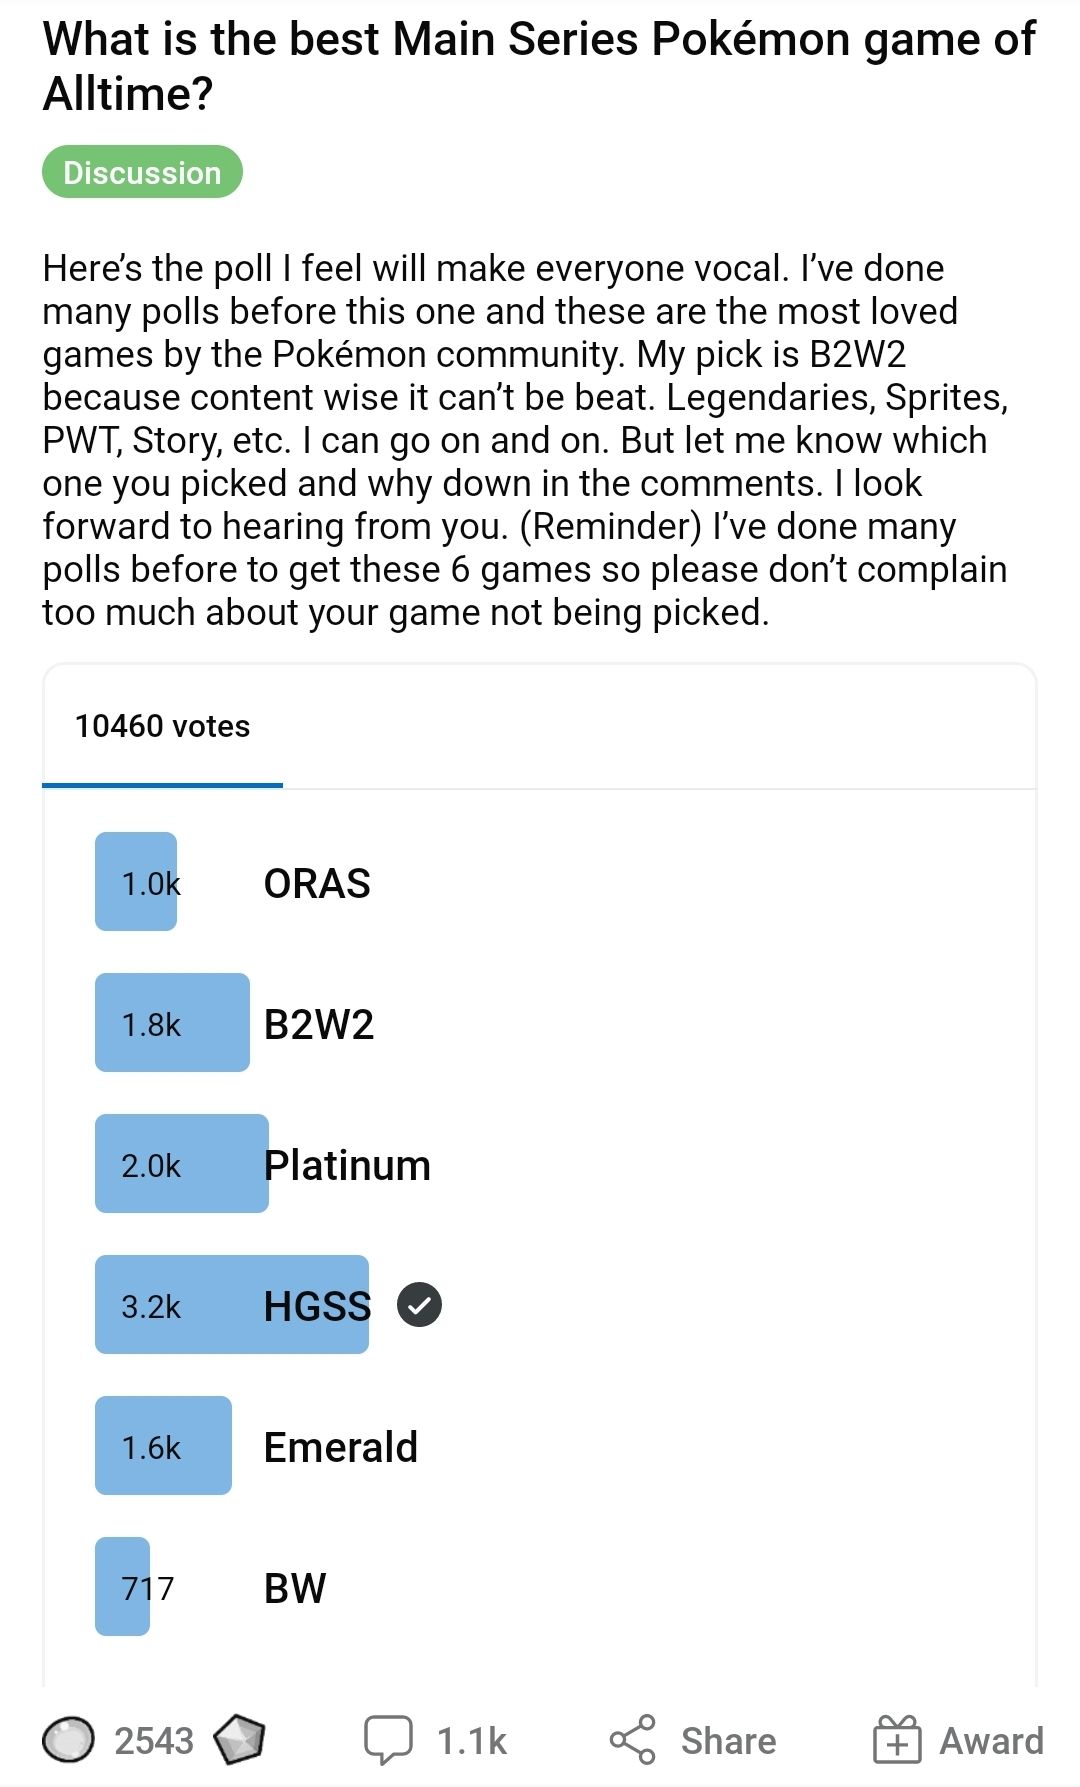Click the 2543 vote score
1080x1787 pixels.
pyautogui.click(x=154, y=1741)
